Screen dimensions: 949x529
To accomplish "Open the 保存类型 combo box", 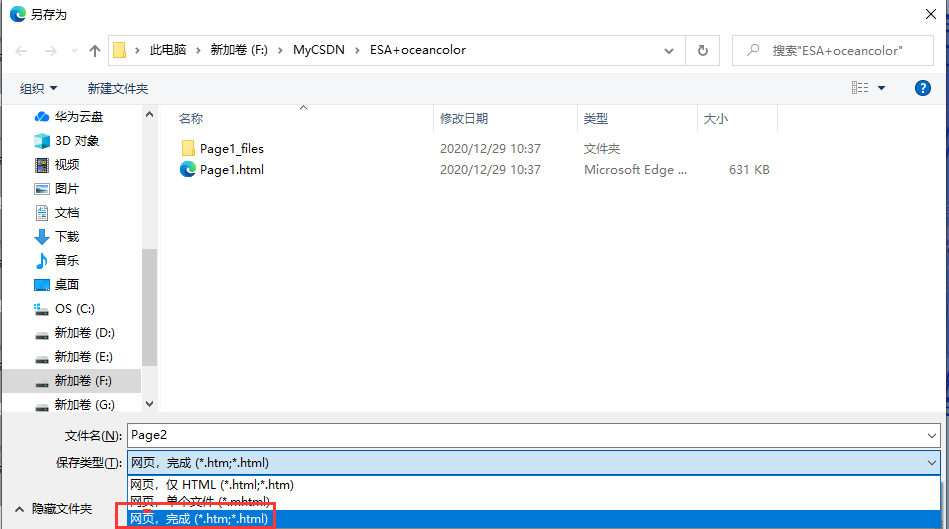I will click(x=534, y=463).
